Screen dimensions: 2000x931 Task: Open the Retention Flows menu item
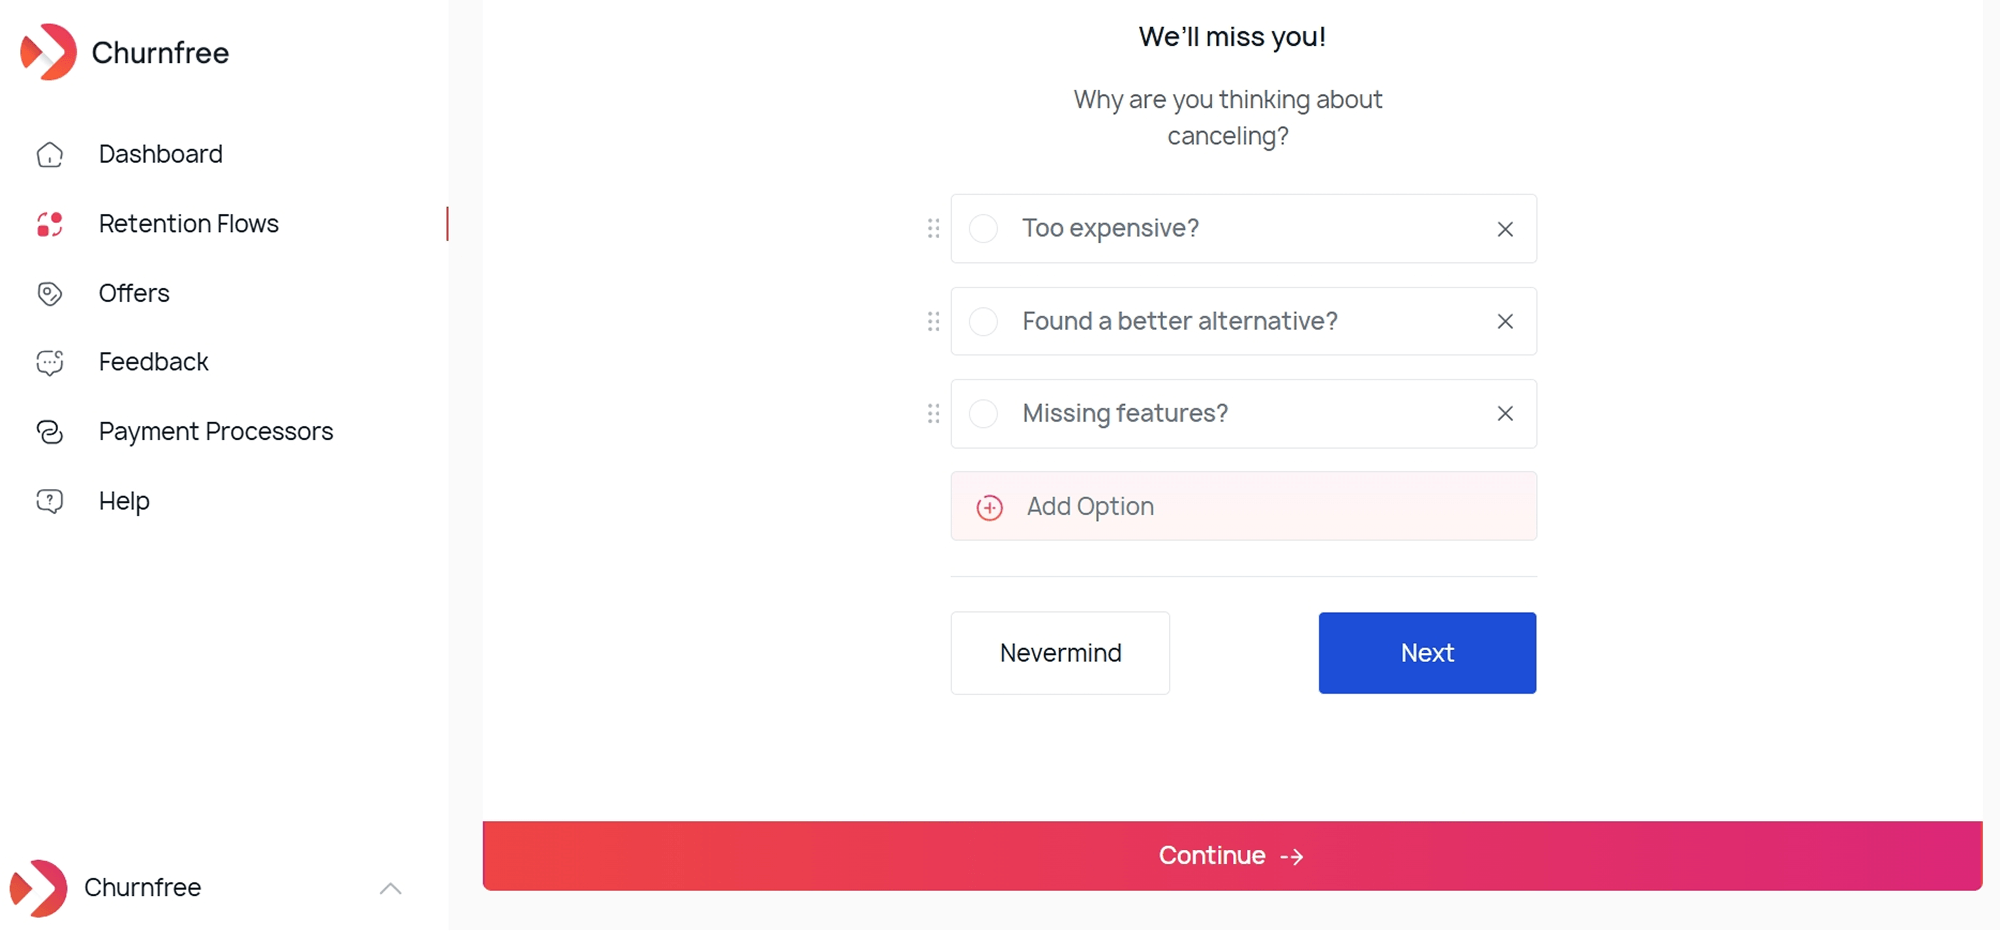(x=188, y=223)
